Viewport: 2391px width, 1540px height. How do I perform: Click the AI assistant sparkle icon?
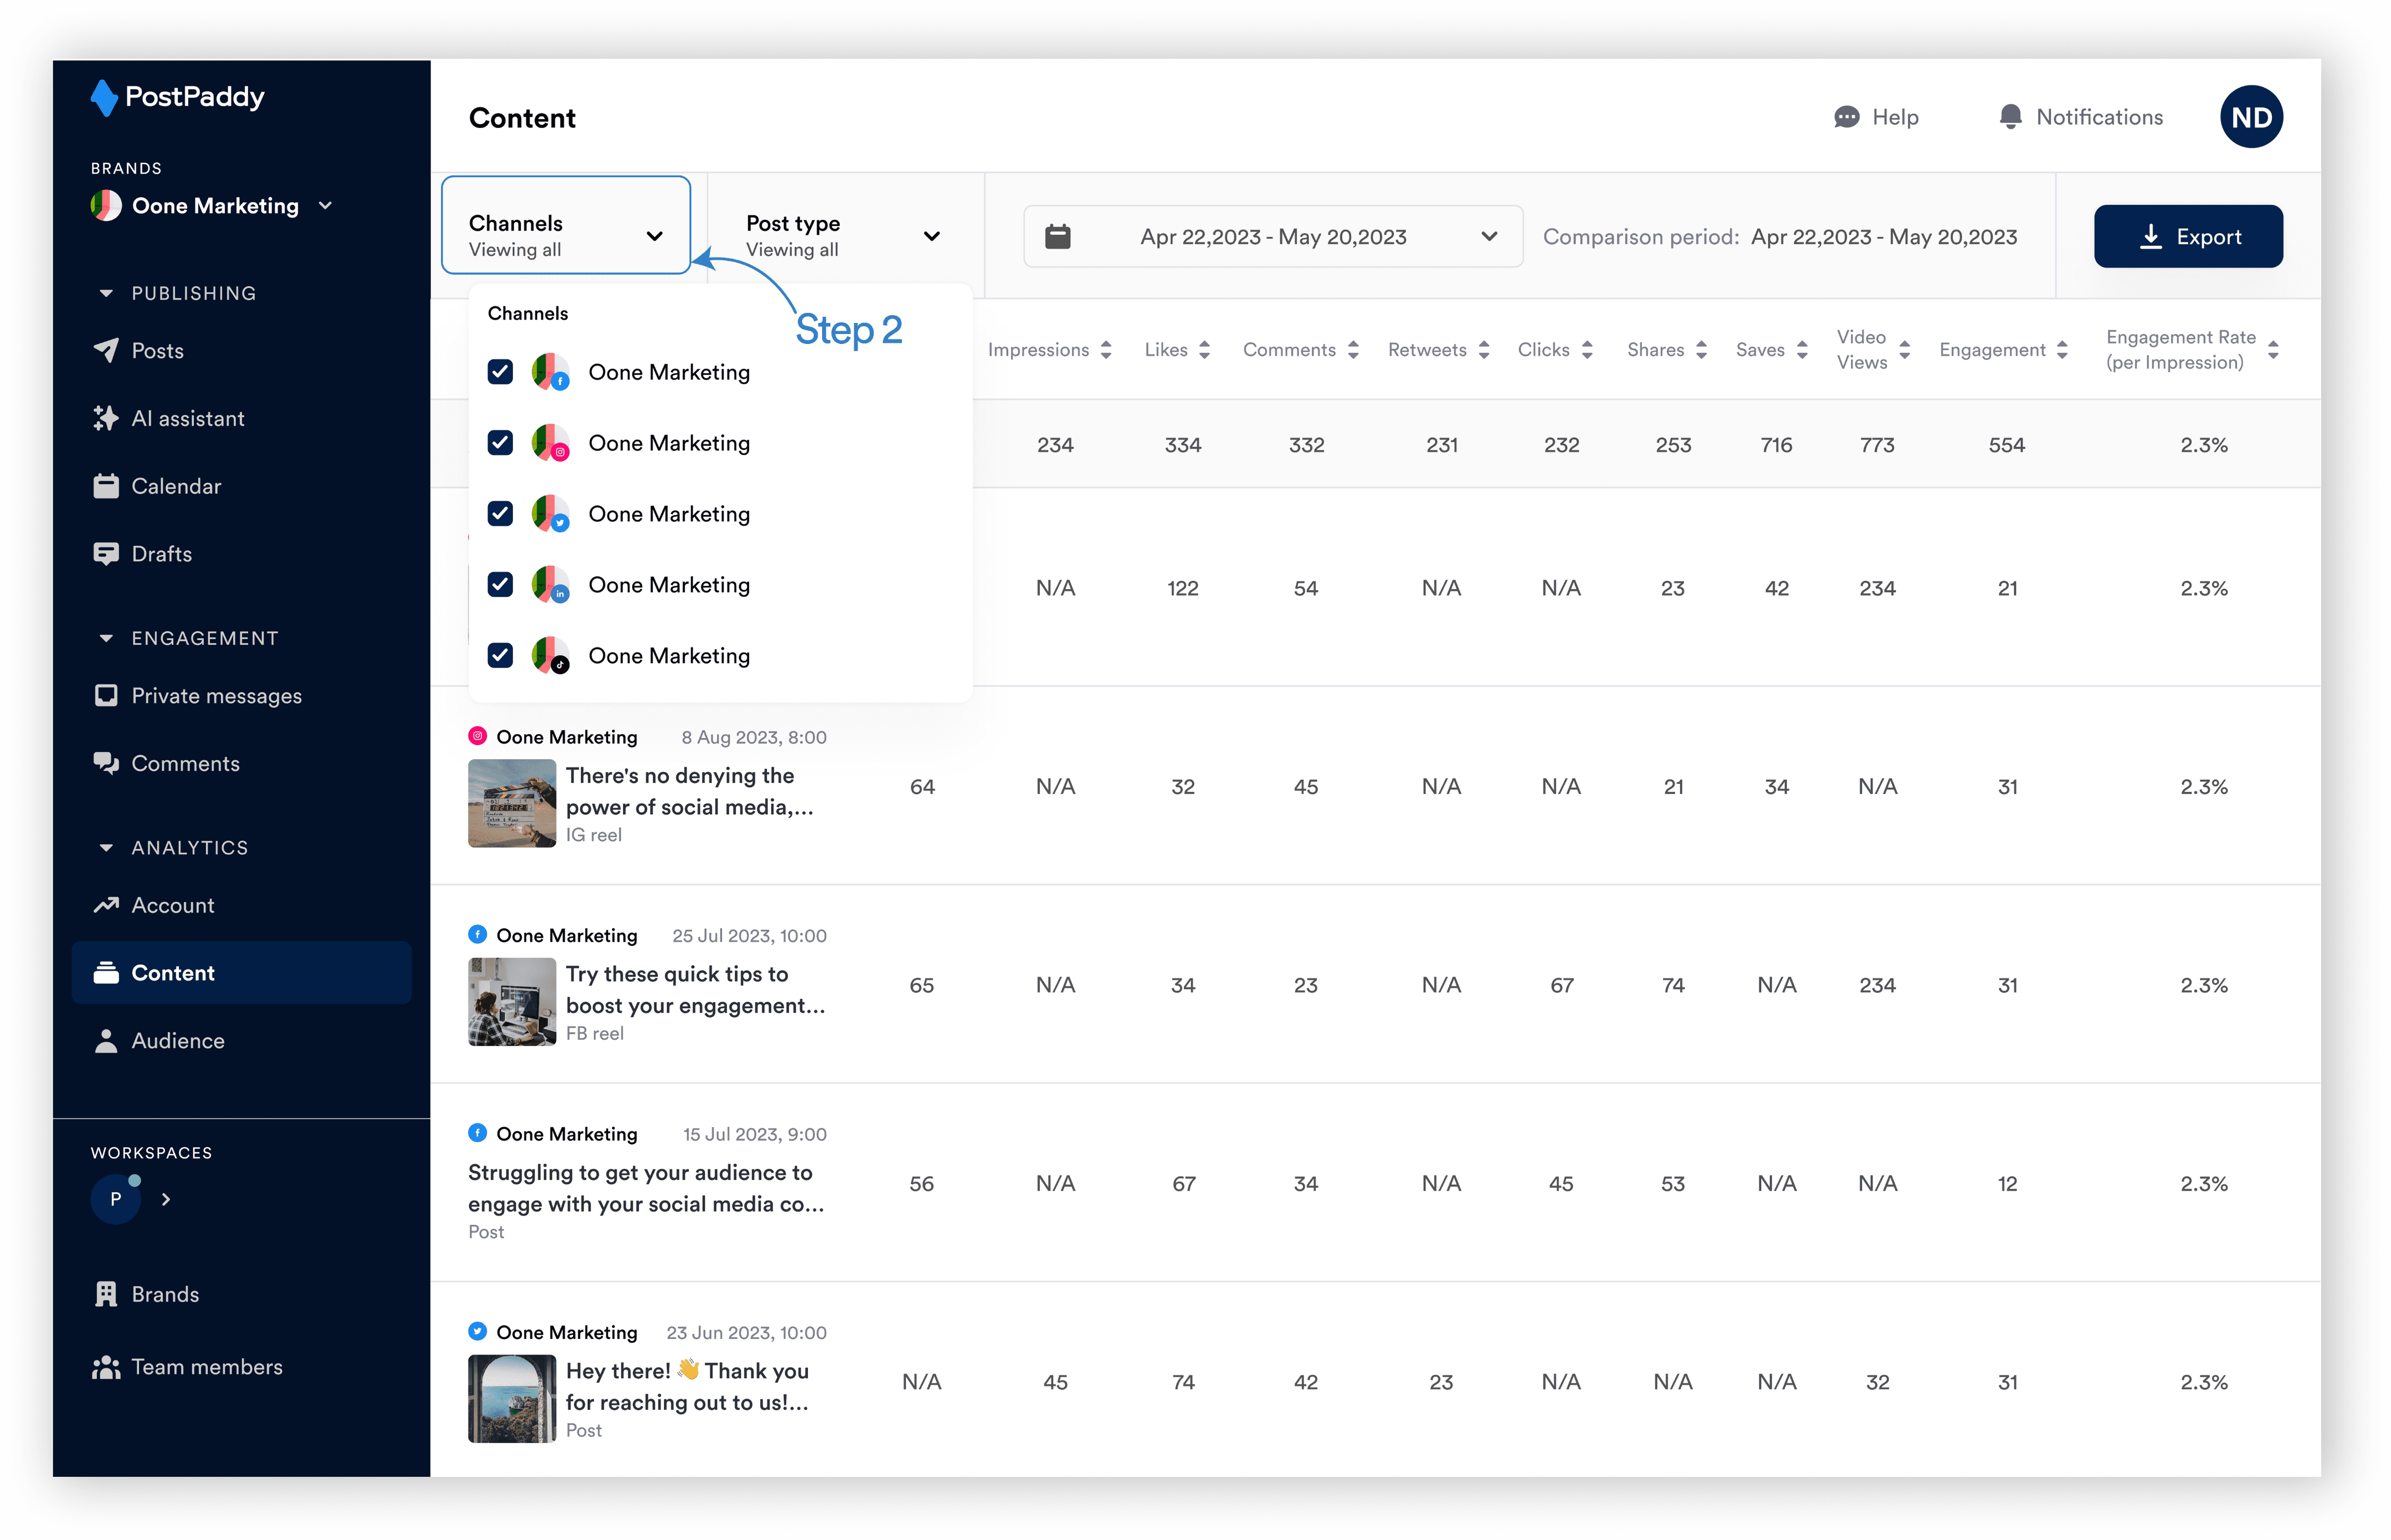coord(106,418)
